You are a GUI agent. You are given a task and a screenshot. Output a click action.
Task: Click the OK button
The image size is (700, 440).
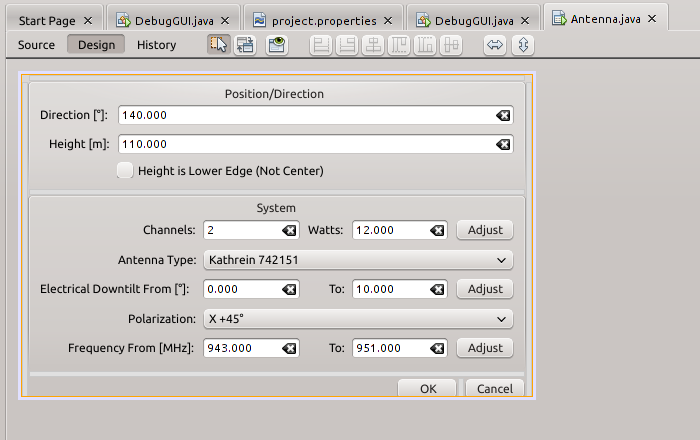tap(427, 388)
